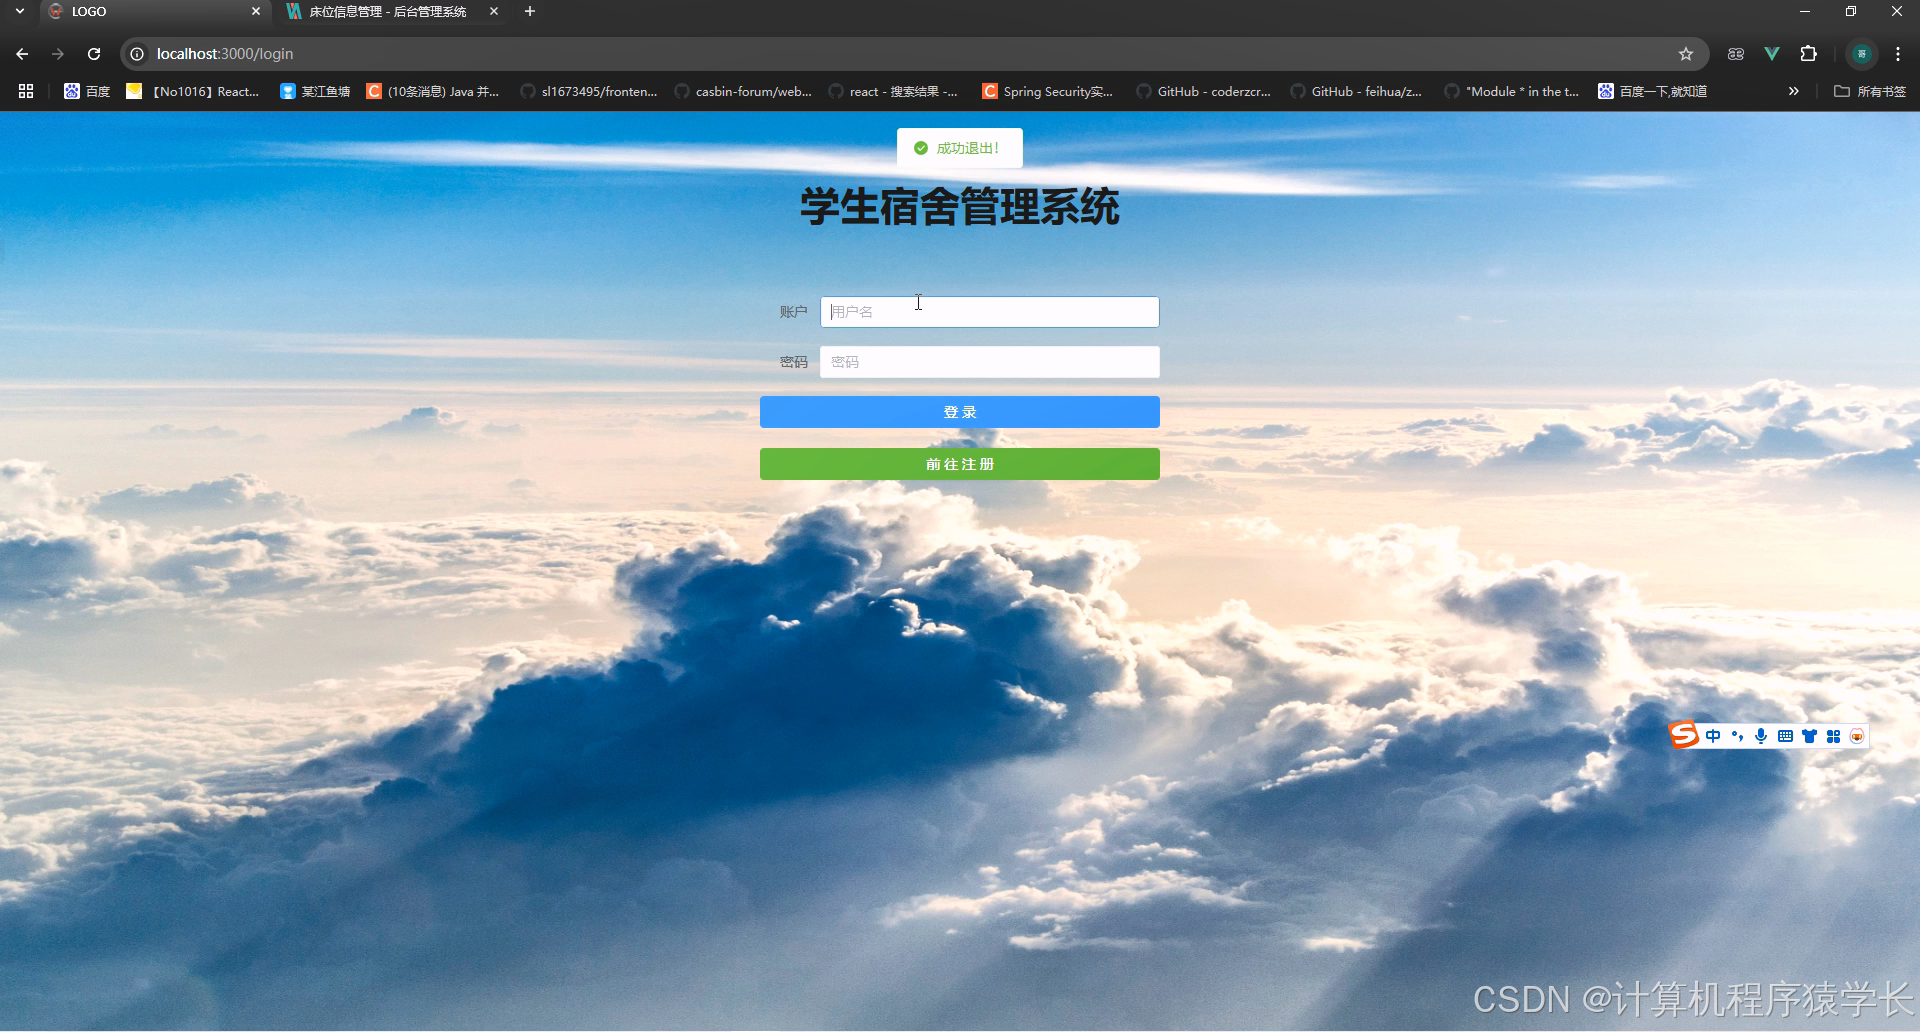This screenshot has width=1920, height=1032.
Task: Click the Sogou S logo icon
Action: click(x=1683, y=734)
